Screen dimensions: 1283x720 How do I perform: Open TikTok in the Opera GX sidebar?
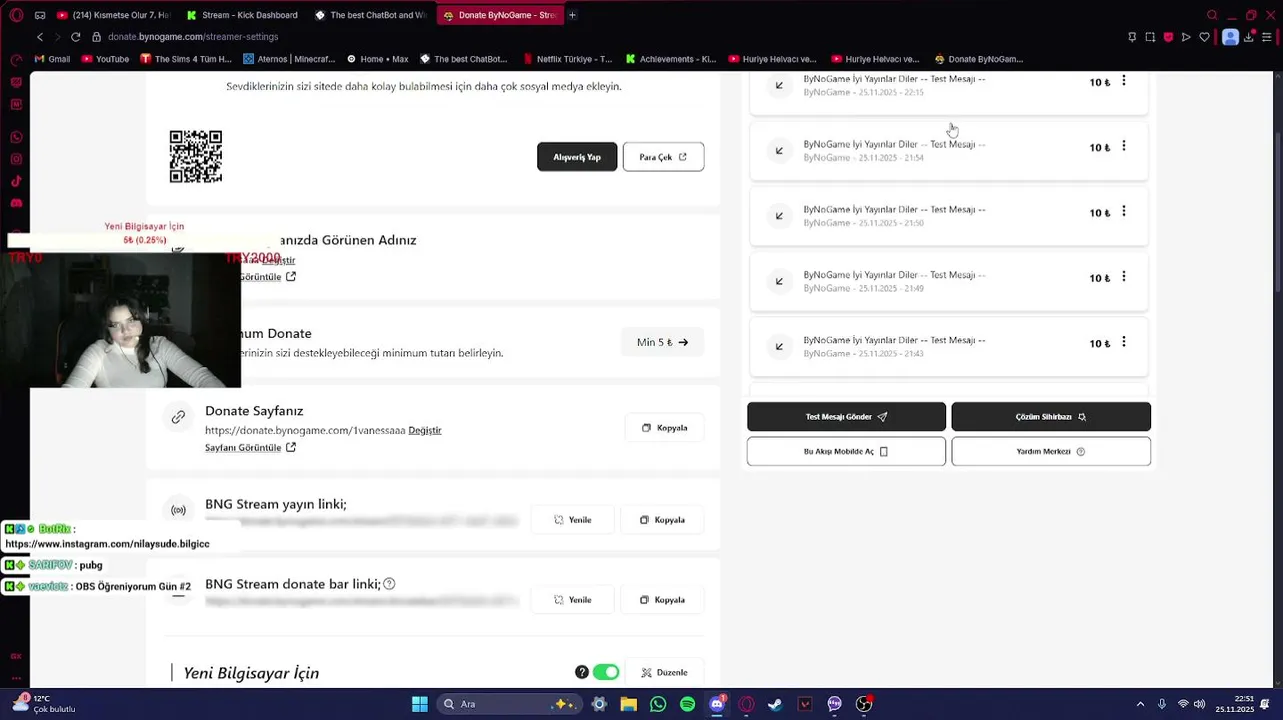pyautogui.click(x=16, y=181)
